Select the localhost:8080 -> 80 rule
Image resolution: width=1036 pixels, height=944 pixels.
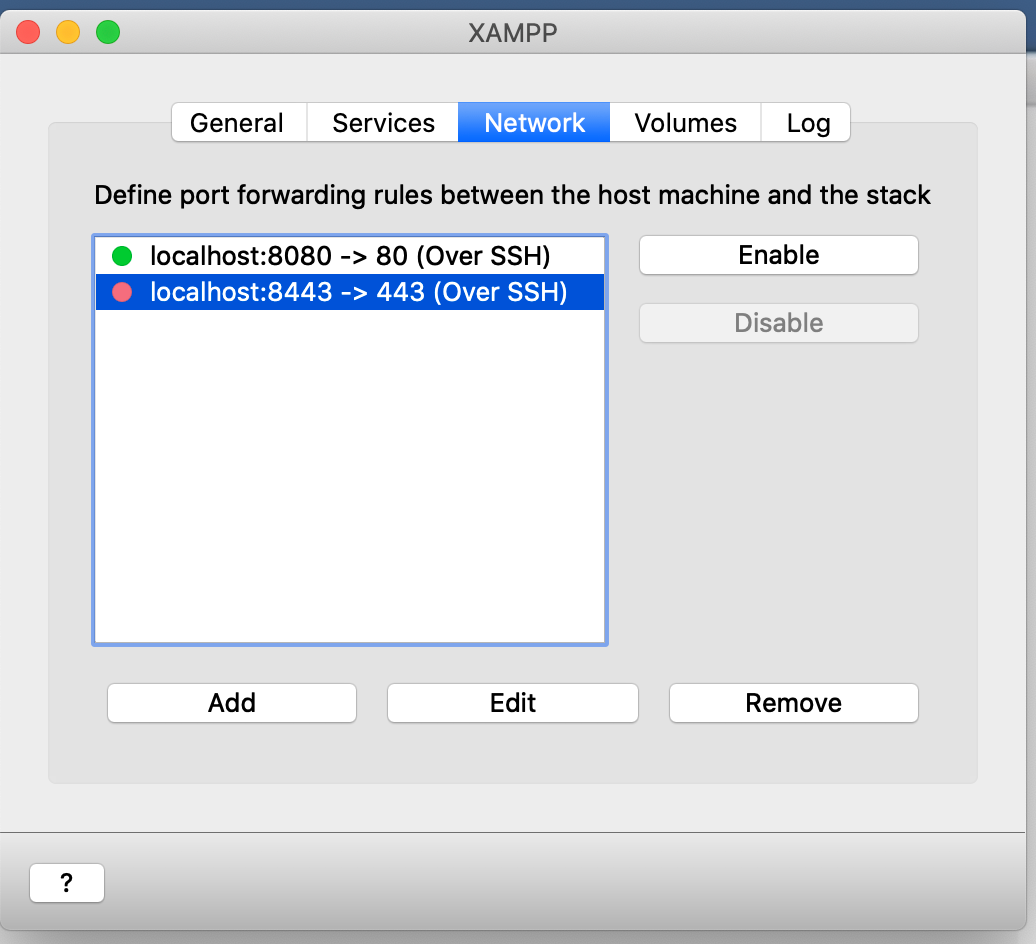pos(350,256)
